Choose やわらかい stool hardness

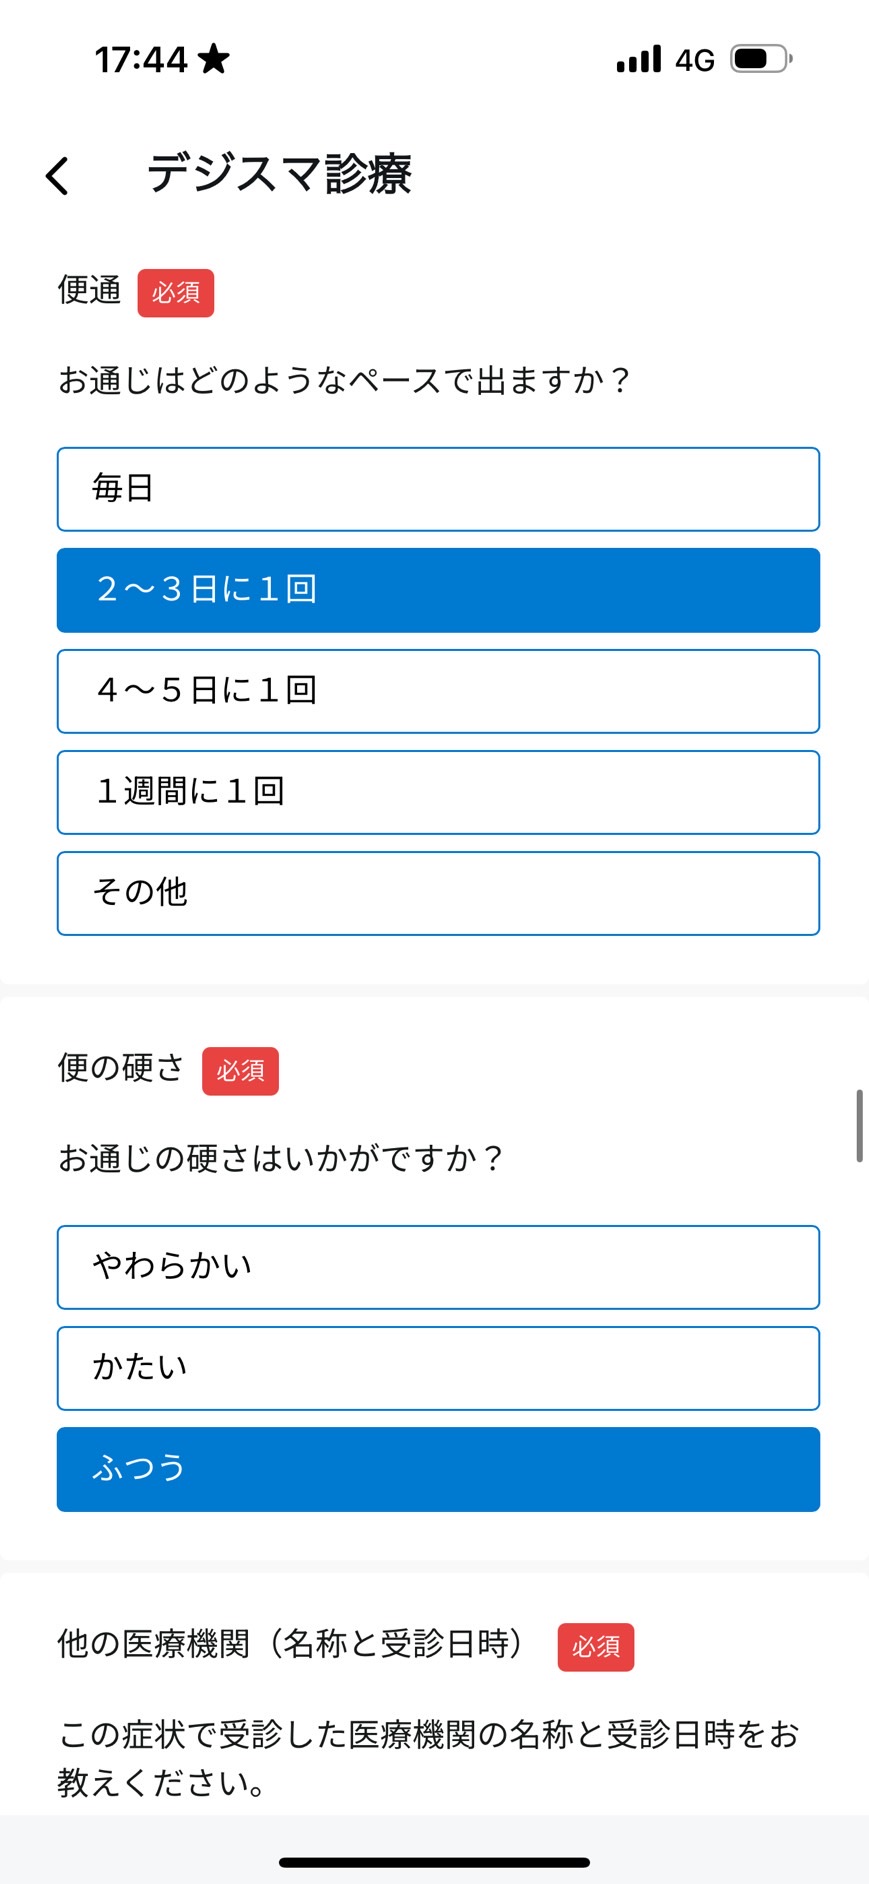point(438,1267)
